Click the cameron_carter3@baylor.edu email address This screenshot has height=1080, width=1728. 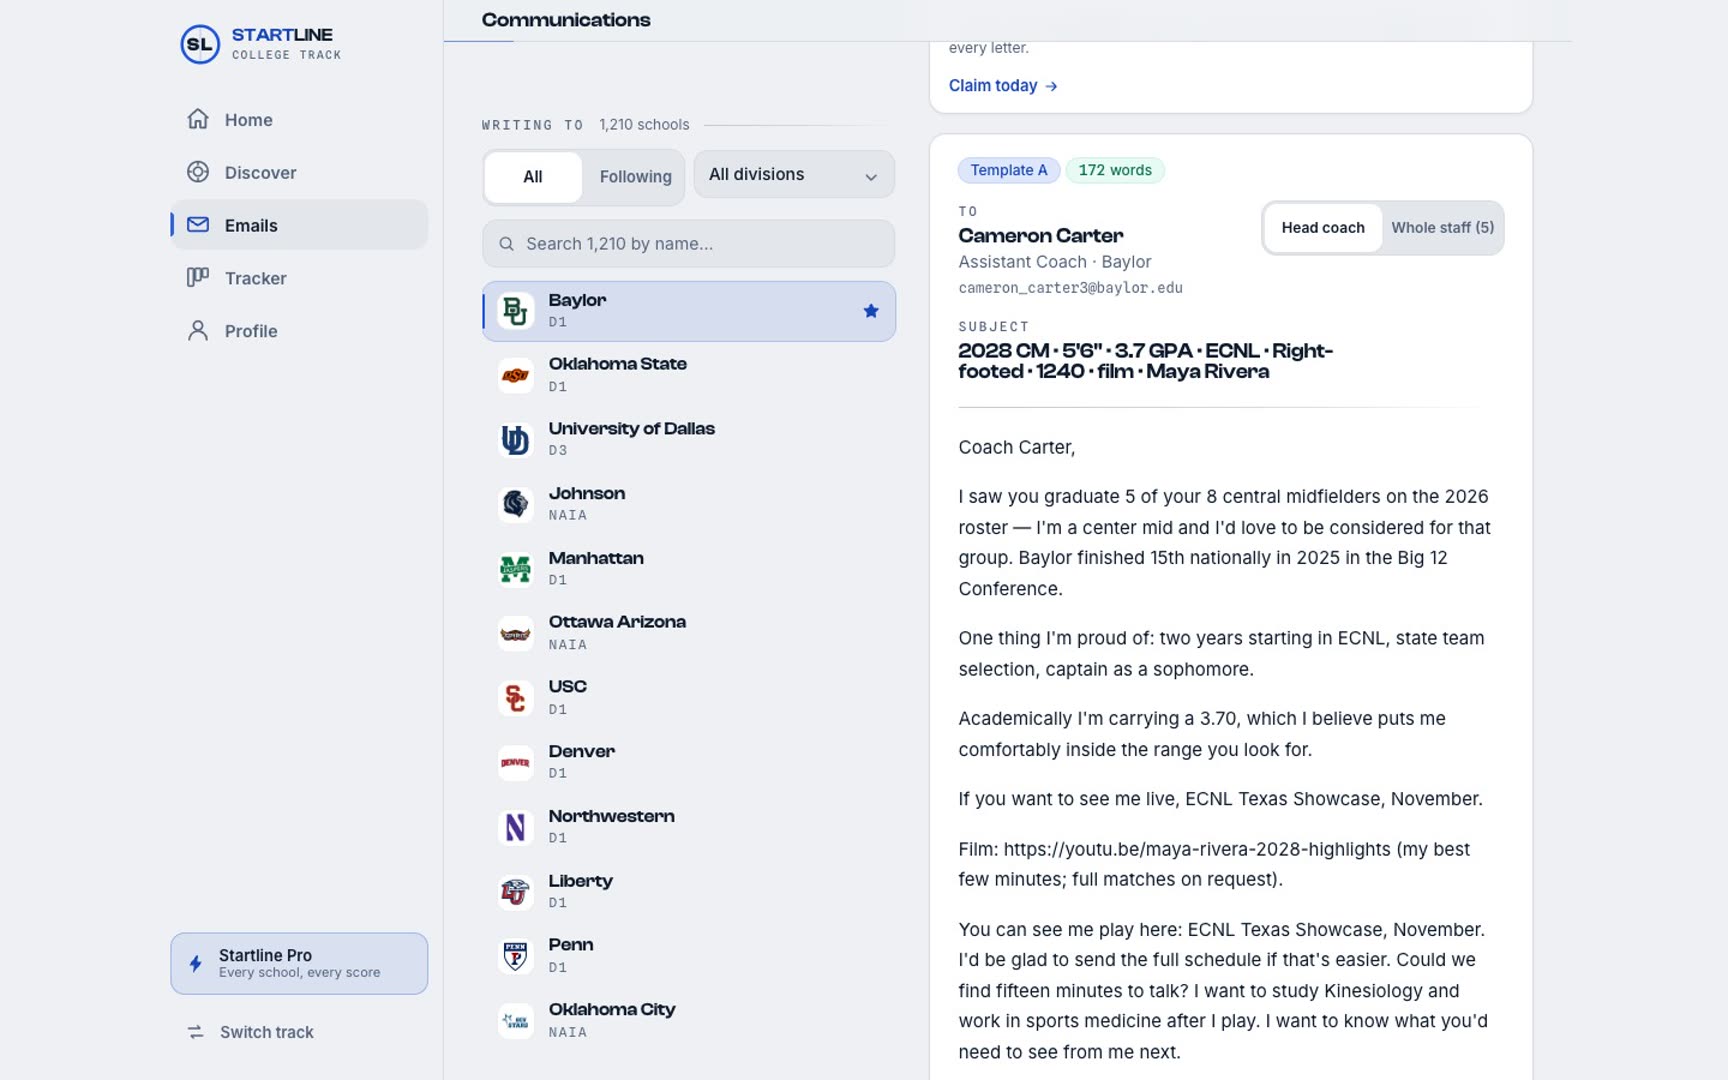1070,288
